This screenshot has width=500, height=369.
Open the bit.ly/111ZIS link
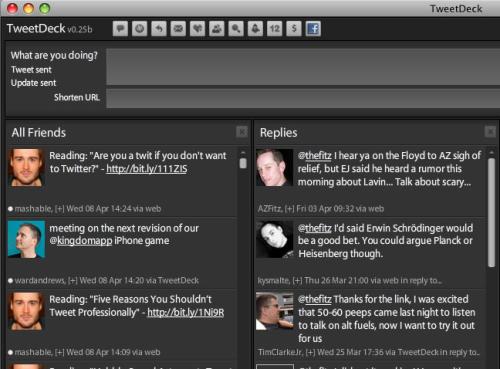click(x=147, y=169)
